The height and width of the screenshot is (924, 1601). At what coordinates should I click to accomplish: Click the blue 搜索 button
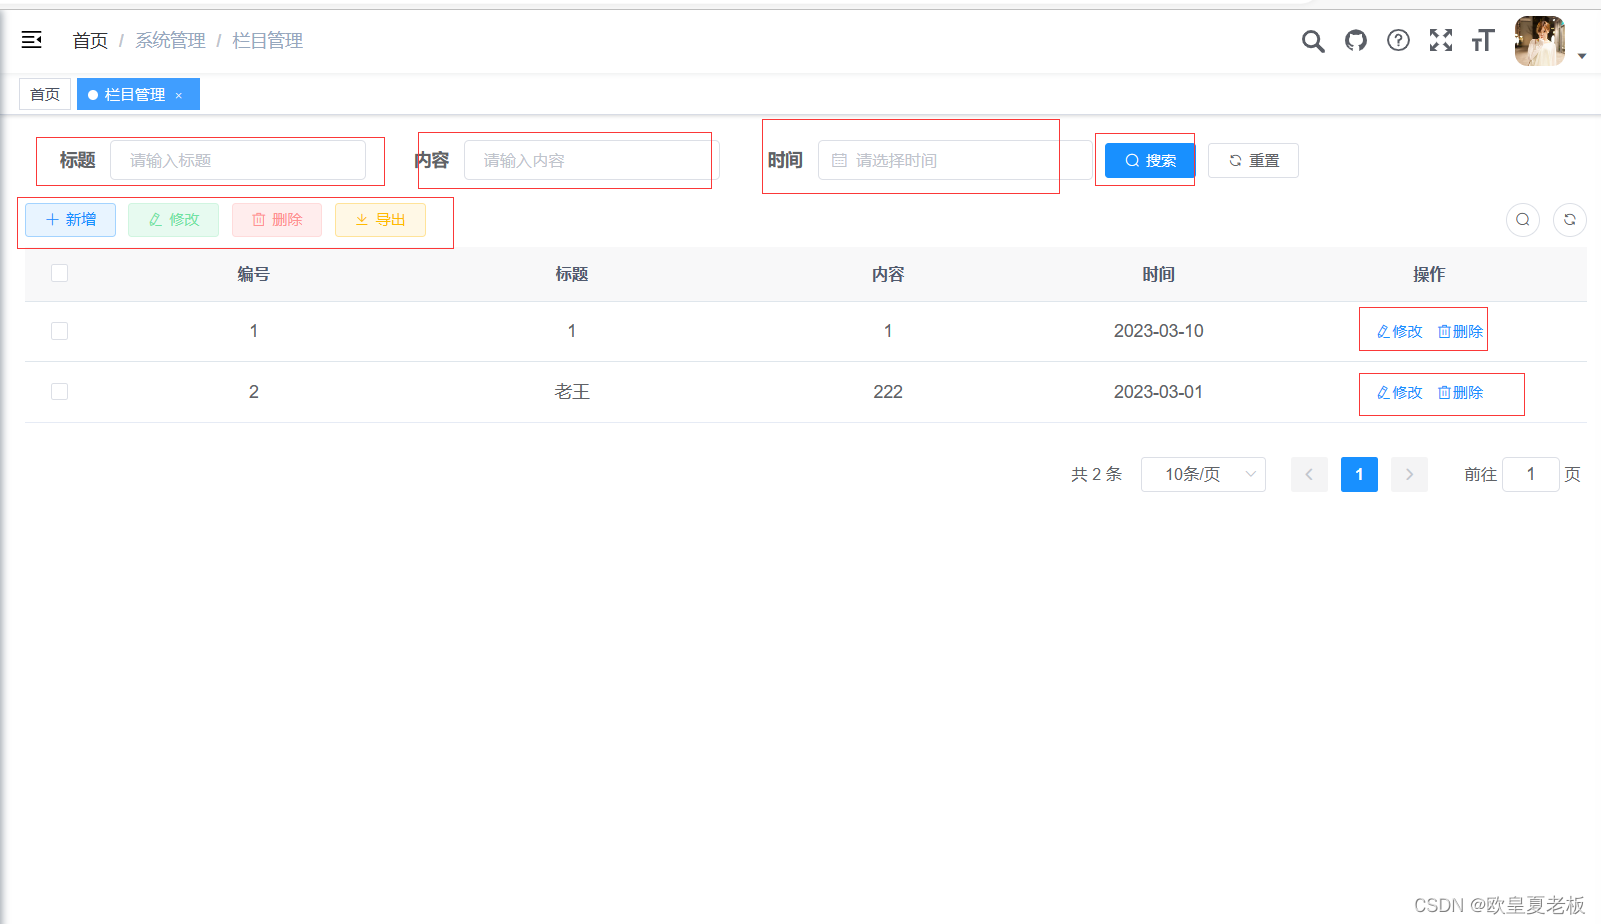click(x=1150, y=160)
